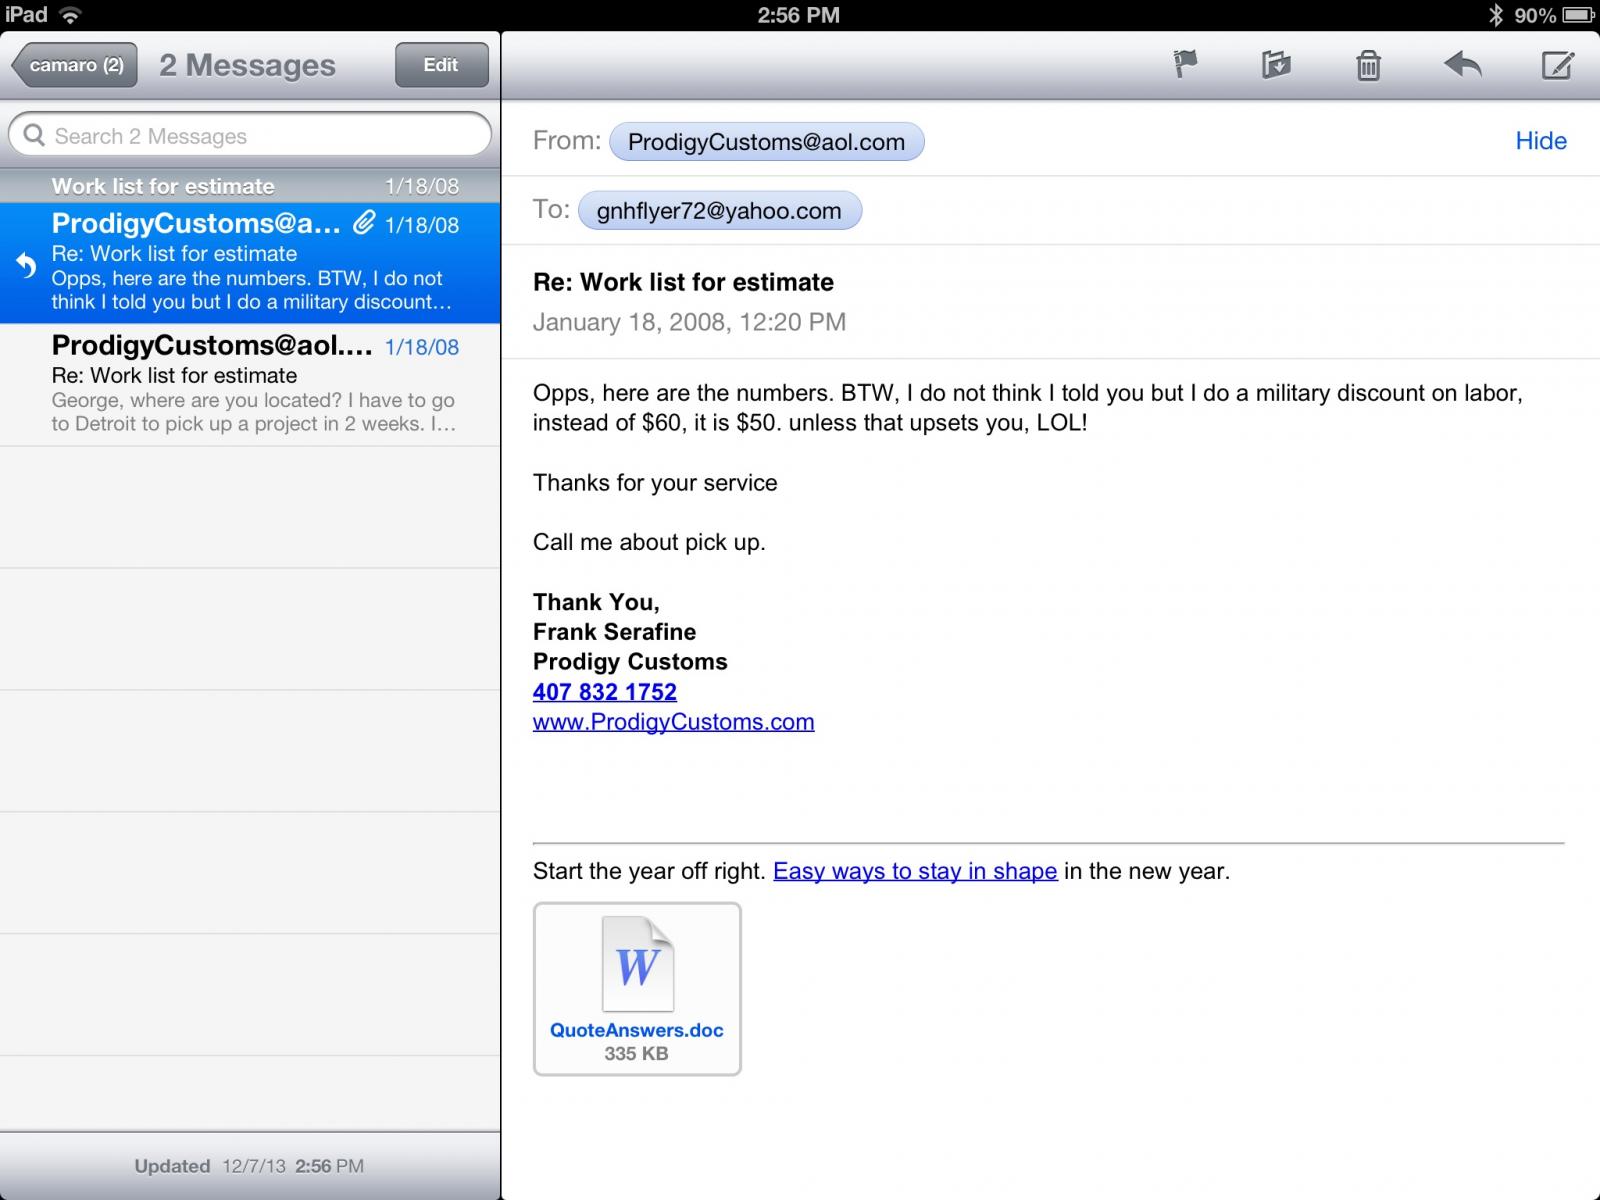Call the 407 832 1752 phone link
This screenshot has height=1200, width=1600.
point(605,692)
